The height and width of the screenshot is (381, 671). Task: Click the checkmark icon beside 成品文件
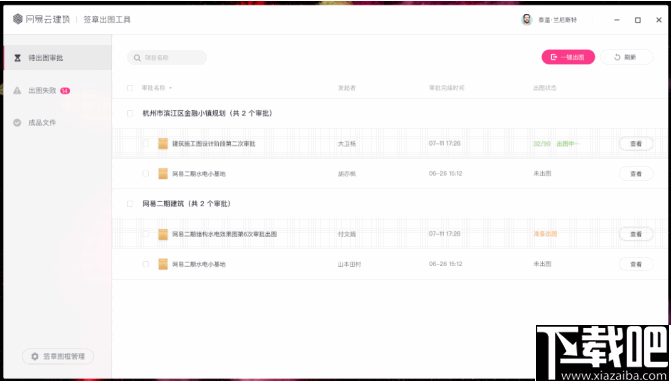[x=17, y=122]
